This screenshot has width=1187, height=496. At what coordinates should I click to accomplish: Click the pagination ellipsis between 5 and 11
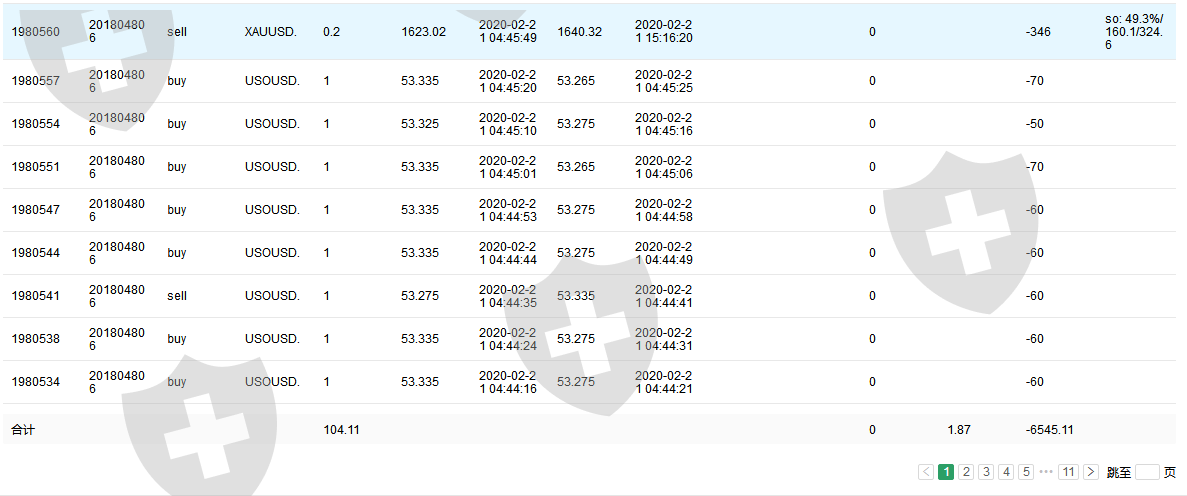[x=1046, y=472]
